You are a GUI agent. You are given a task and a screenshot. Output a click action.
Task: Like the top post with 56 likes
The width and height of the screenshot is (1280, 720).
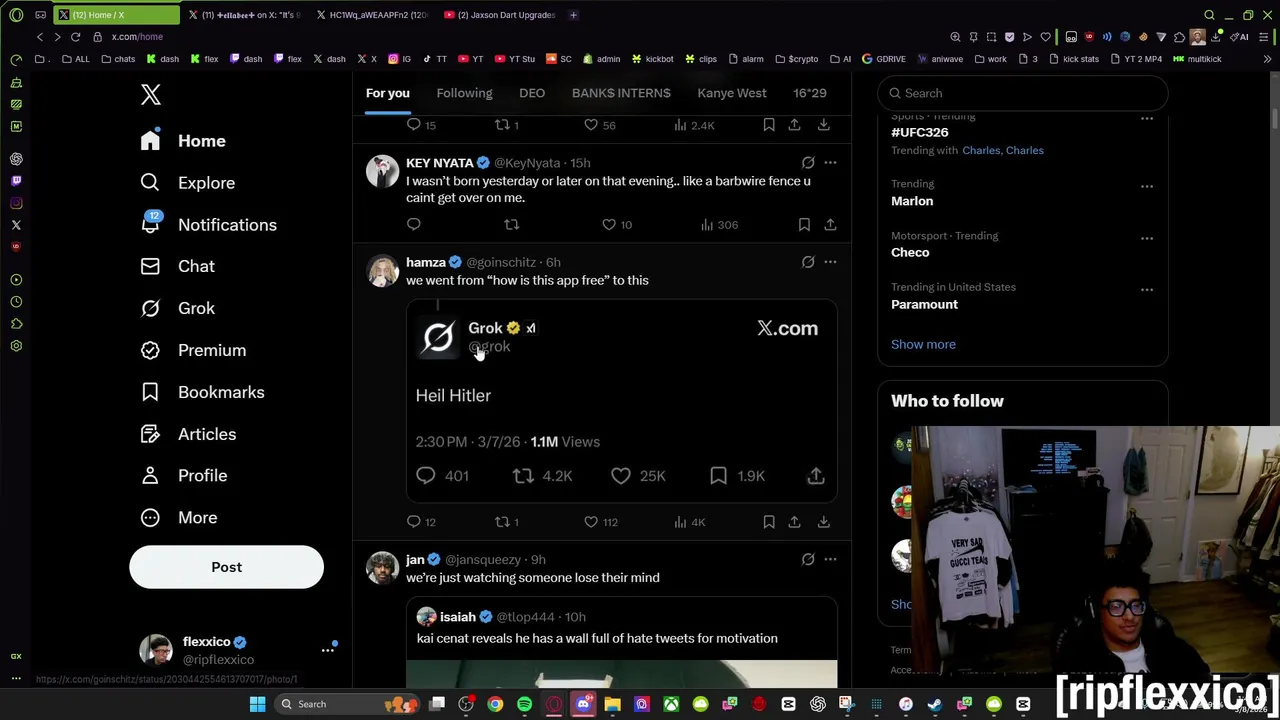(x=600, y=125)
